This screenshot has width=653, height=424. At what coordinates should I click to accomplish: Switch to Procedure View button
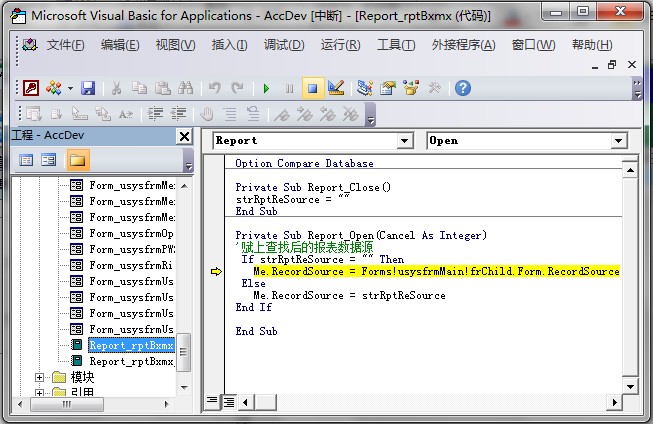point(212,402)
